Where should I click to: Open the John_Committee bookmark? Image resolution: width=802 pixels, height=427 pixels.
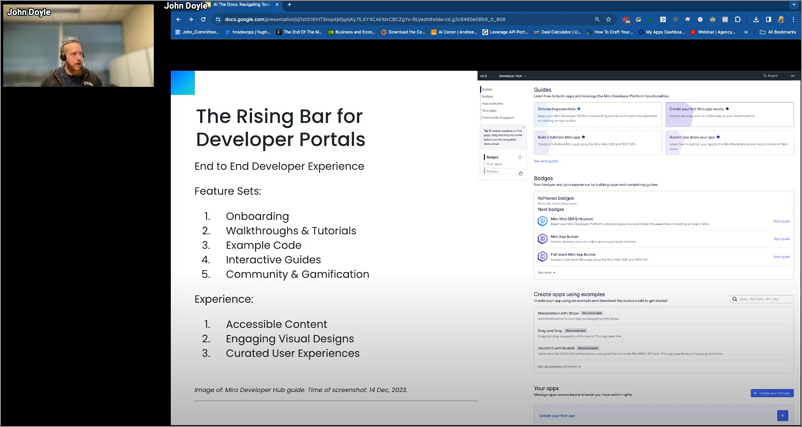pos(197,32)
